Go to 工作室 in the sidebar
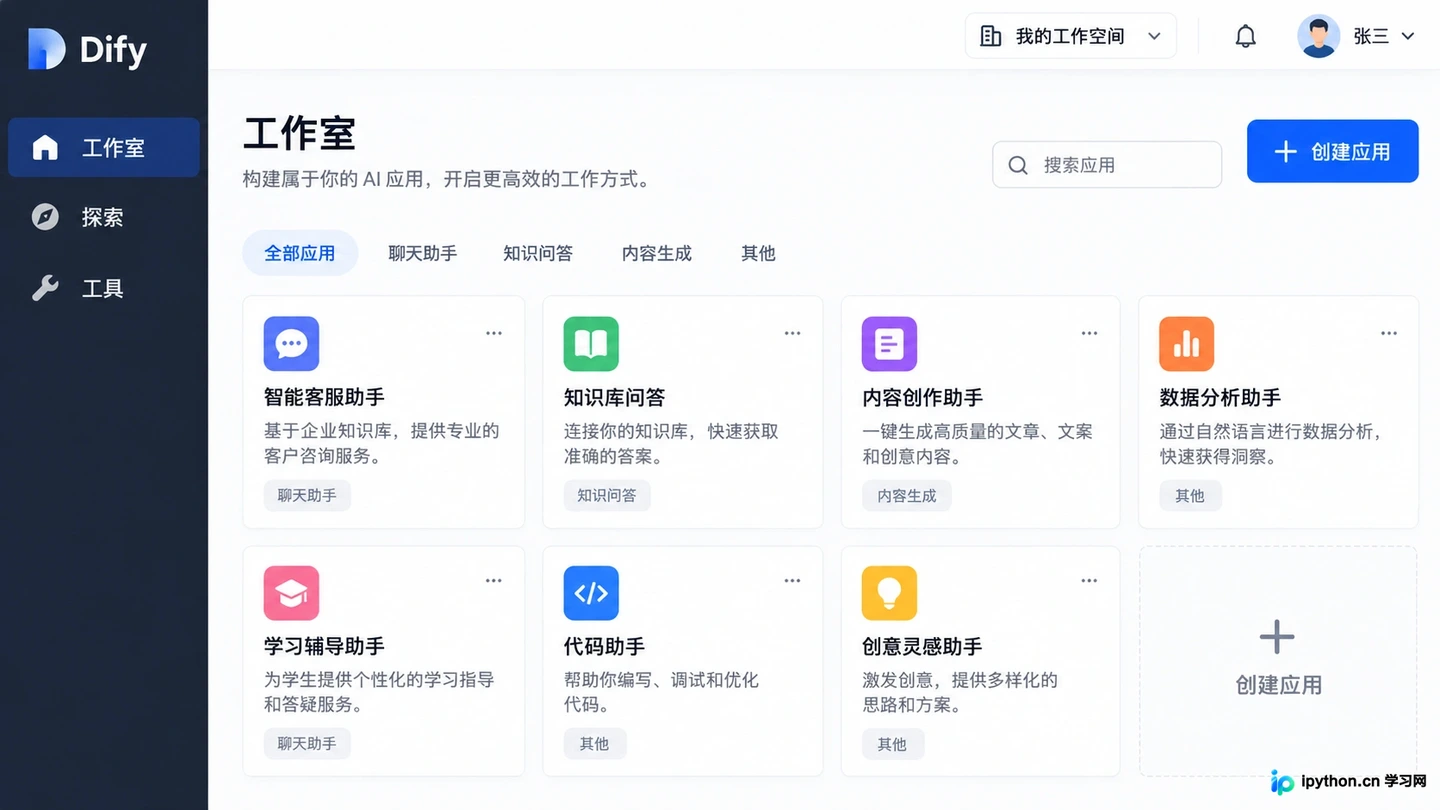 tap(104, 148)
